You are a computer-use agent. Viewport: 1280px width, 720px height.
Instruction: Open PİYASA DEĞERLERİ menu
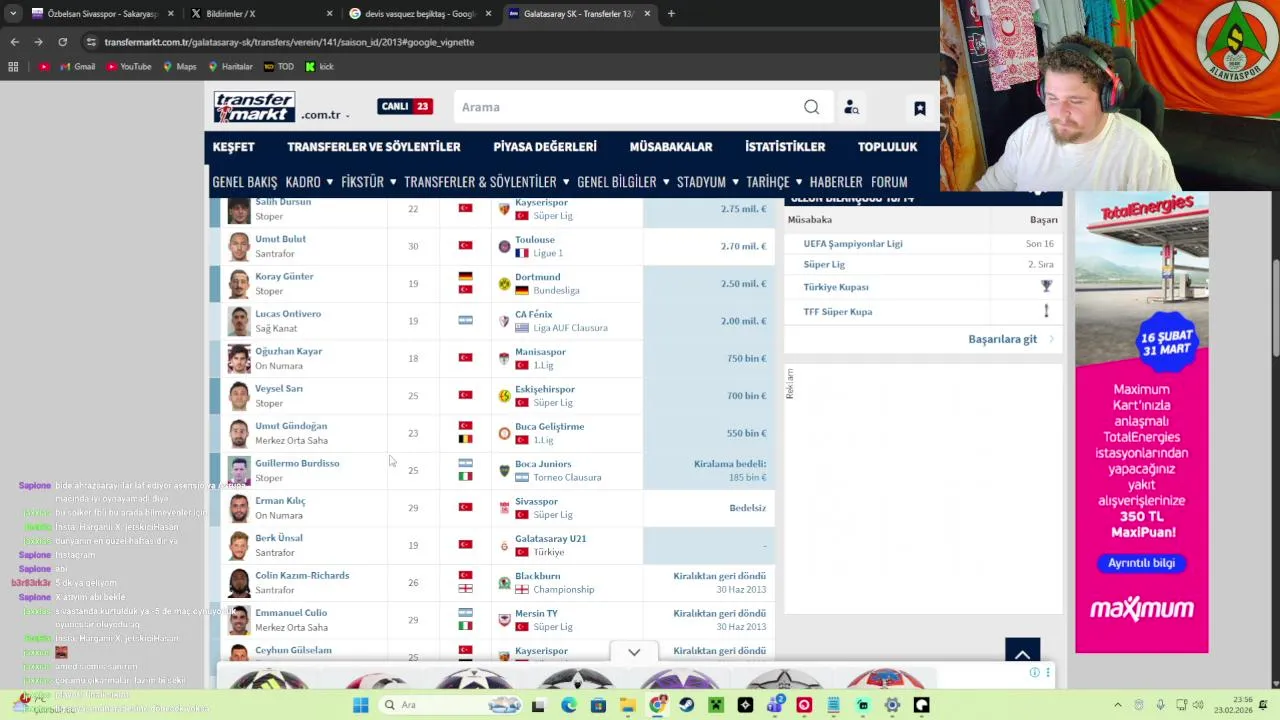[x=545, y=146]
